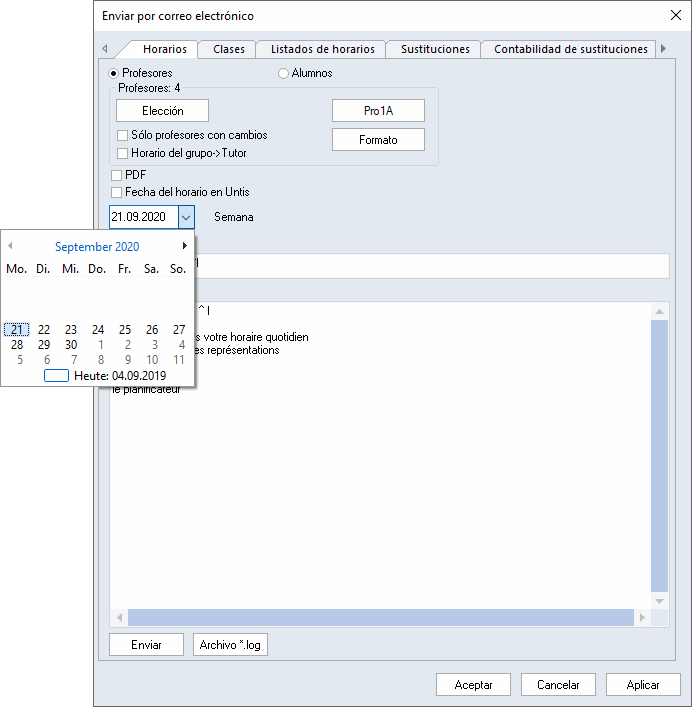
Task: Select the Profesores radio button
Action: (x=114, y=73)
